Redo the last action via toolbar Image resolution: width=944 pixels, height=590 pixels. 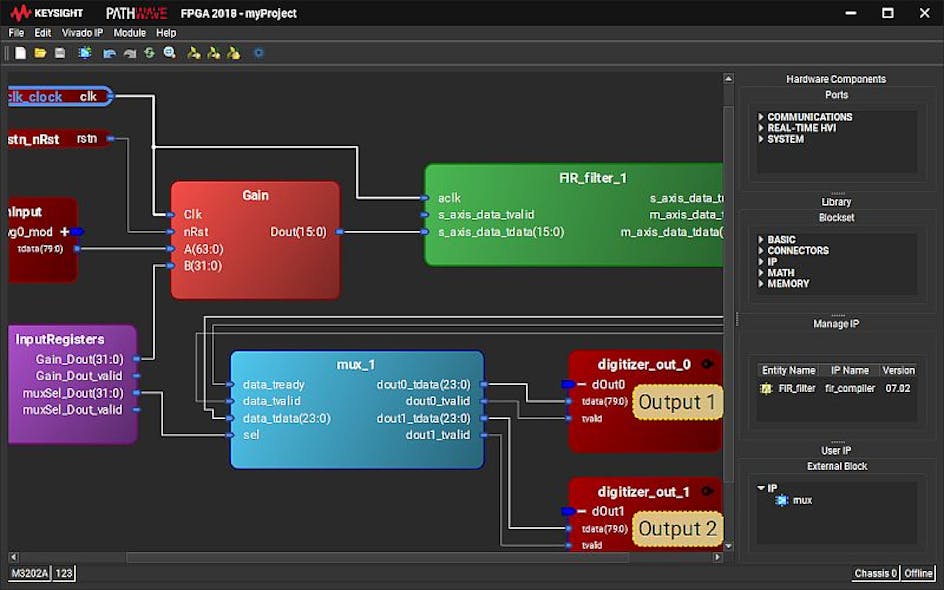click(129, 52)
